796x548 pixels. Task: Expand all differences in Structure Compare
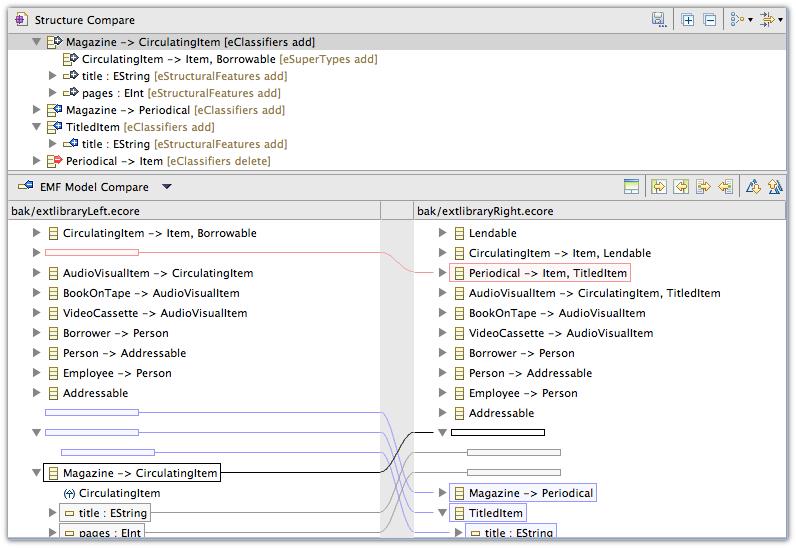coord(688,20)
